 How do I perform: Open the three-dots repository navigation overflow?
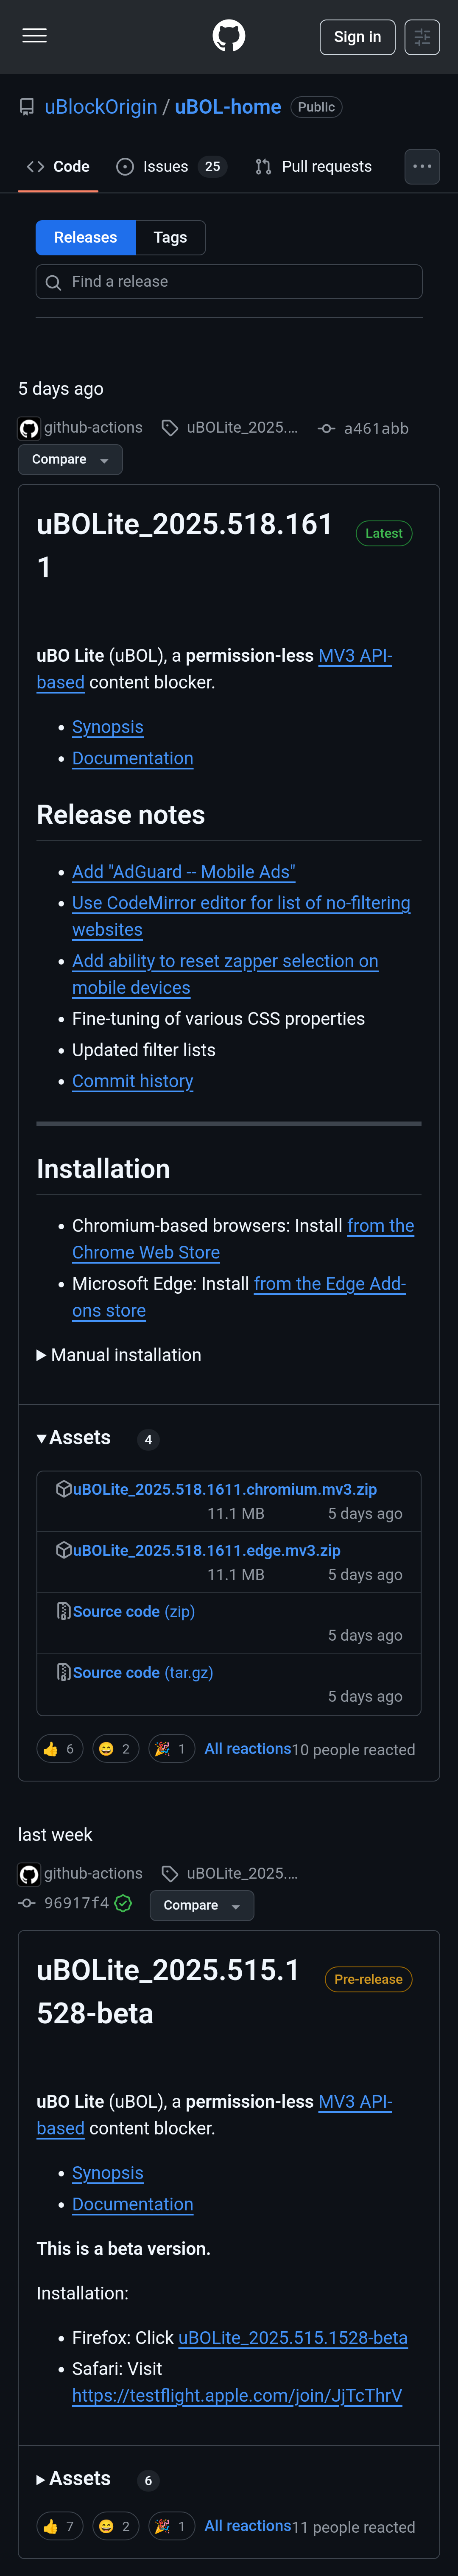(x=422, y=166)
